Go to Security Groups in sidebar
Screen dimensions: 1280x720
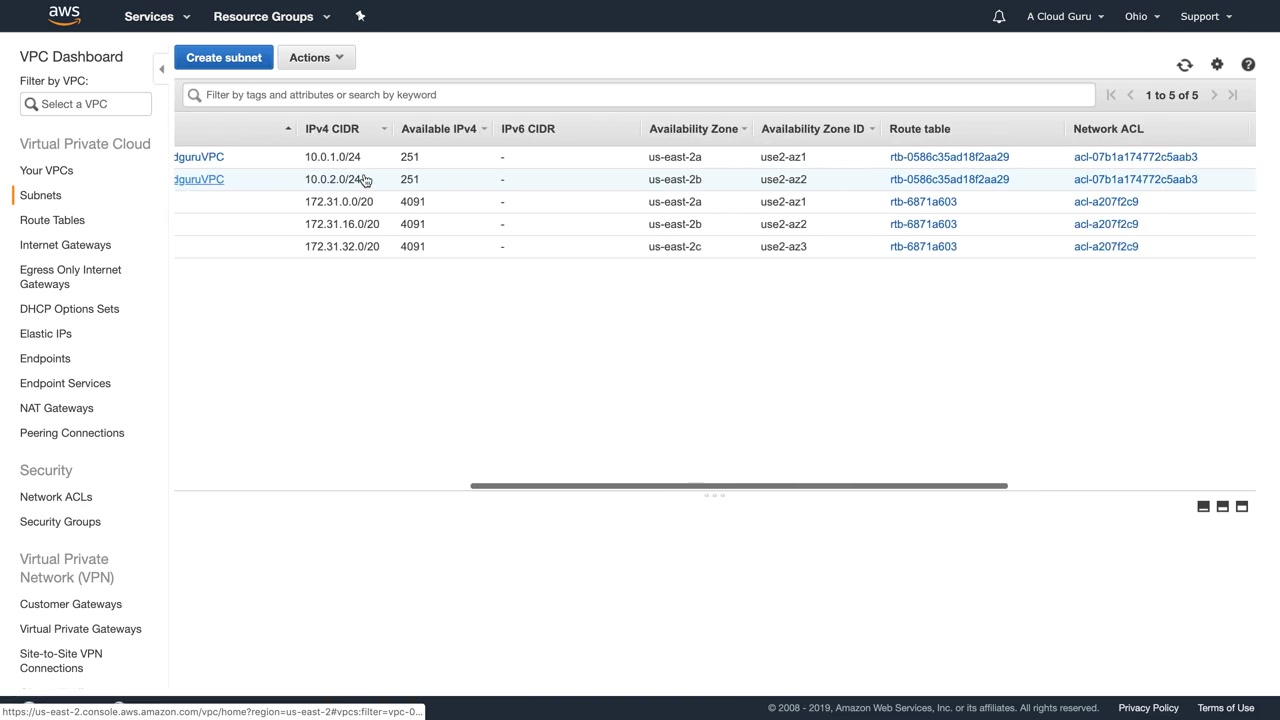click(60, 521)
